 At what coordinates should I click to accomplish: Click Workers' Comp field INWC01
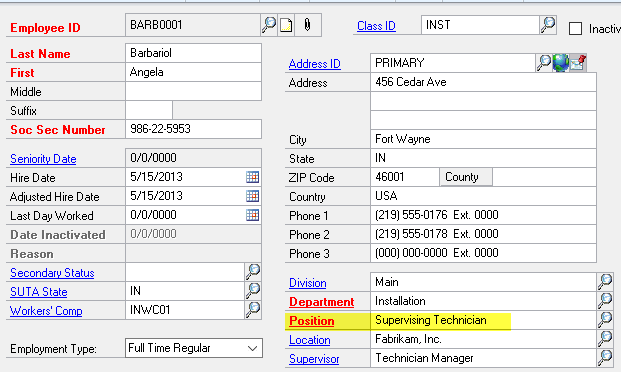pyautogui.click(x=185, y=310)
